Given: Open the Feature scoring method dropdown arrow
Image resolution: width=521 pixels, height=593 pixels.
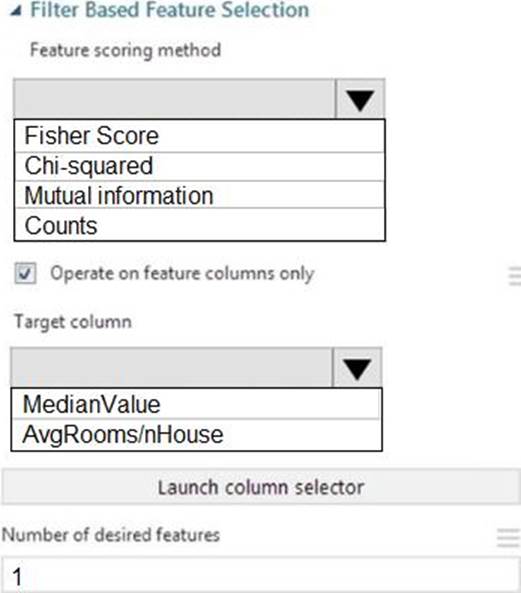Looking at the screenshot, I should coord(360,99).
